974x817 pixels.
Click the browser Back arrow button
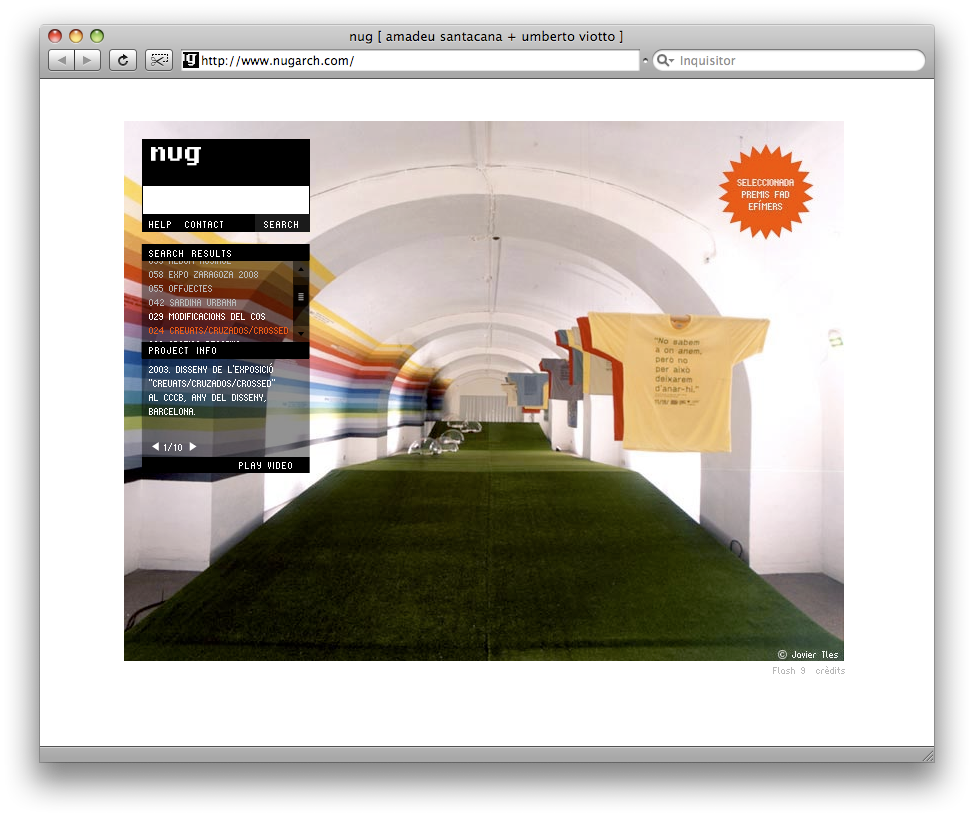point(61,60)
